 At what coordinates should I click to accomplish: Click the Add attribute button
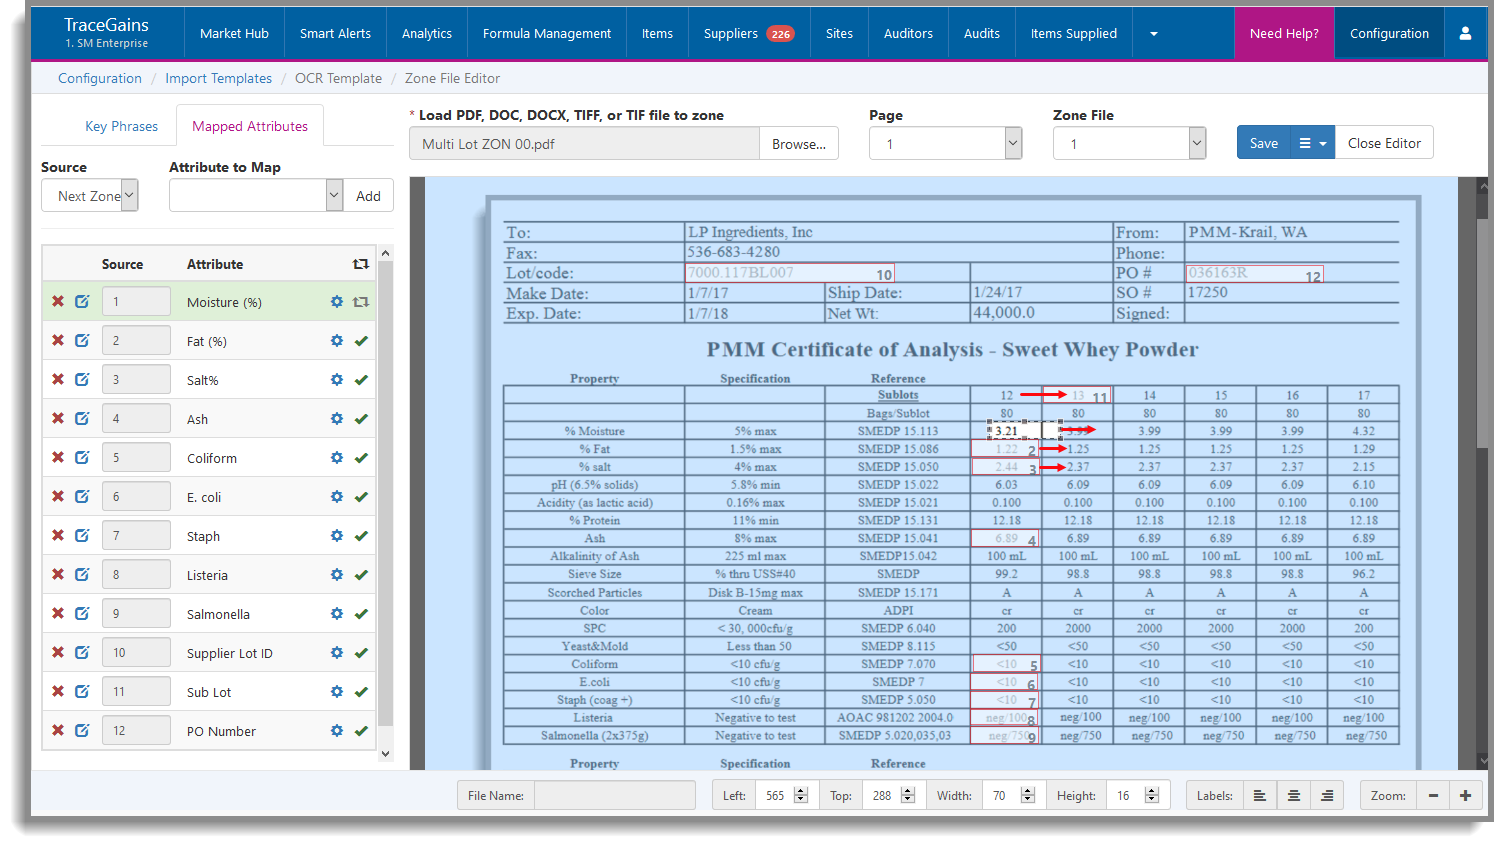(368, 196)
